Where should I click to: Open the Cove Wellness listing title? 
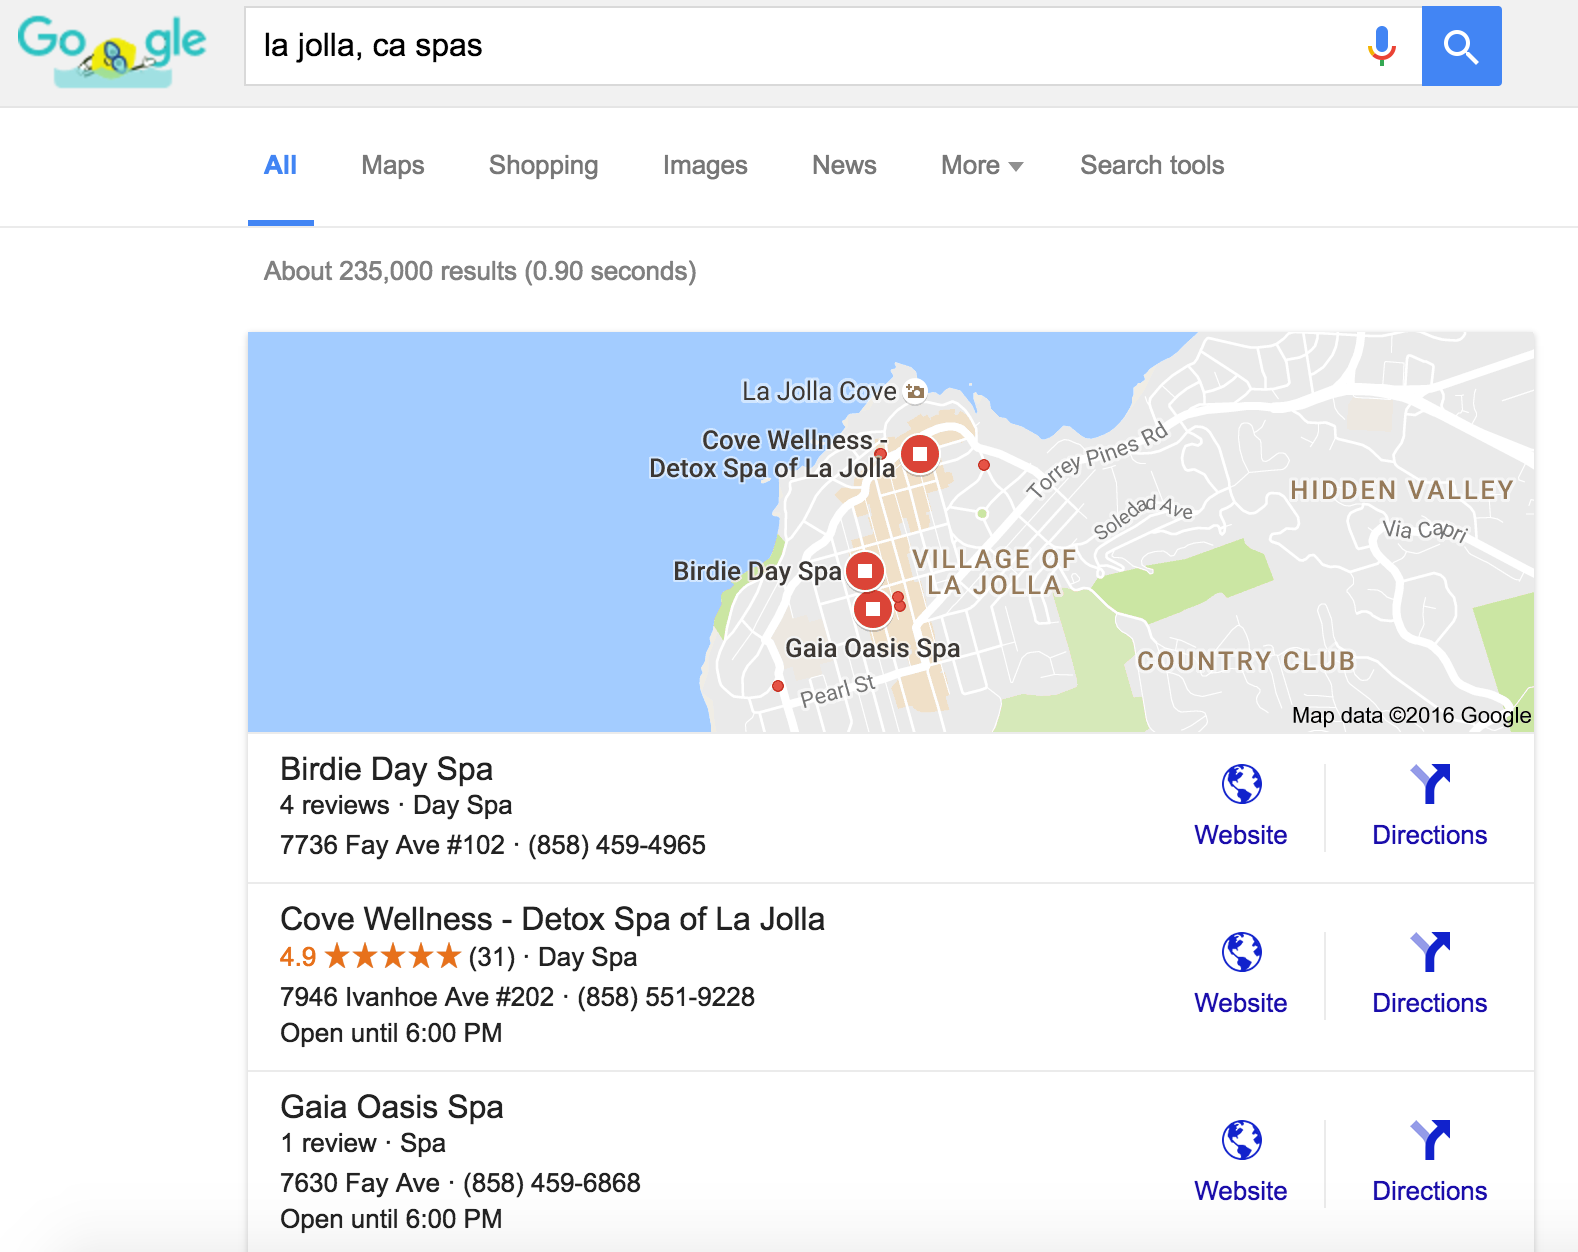(x=552, y=919)
